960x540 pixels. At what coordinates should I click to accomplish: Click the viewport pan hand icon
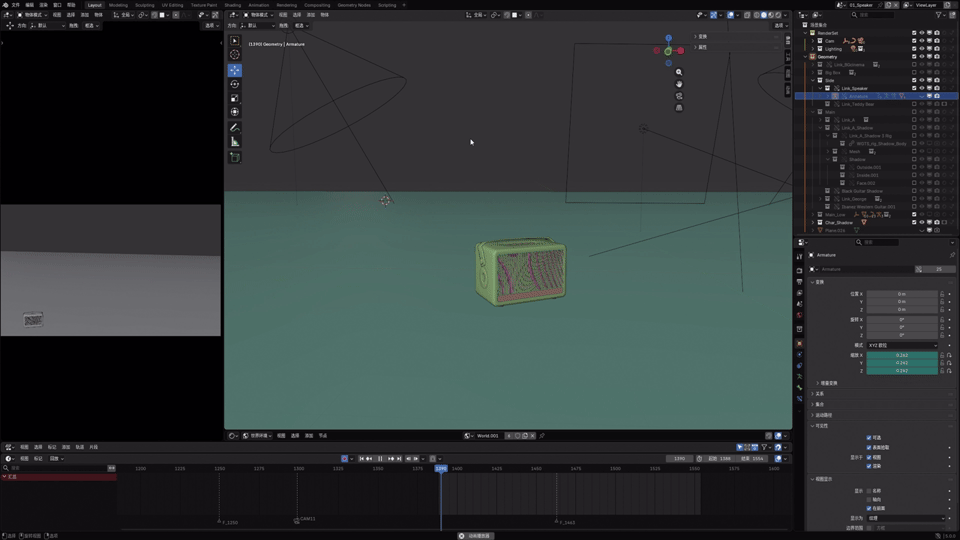[x=679, y=84]
